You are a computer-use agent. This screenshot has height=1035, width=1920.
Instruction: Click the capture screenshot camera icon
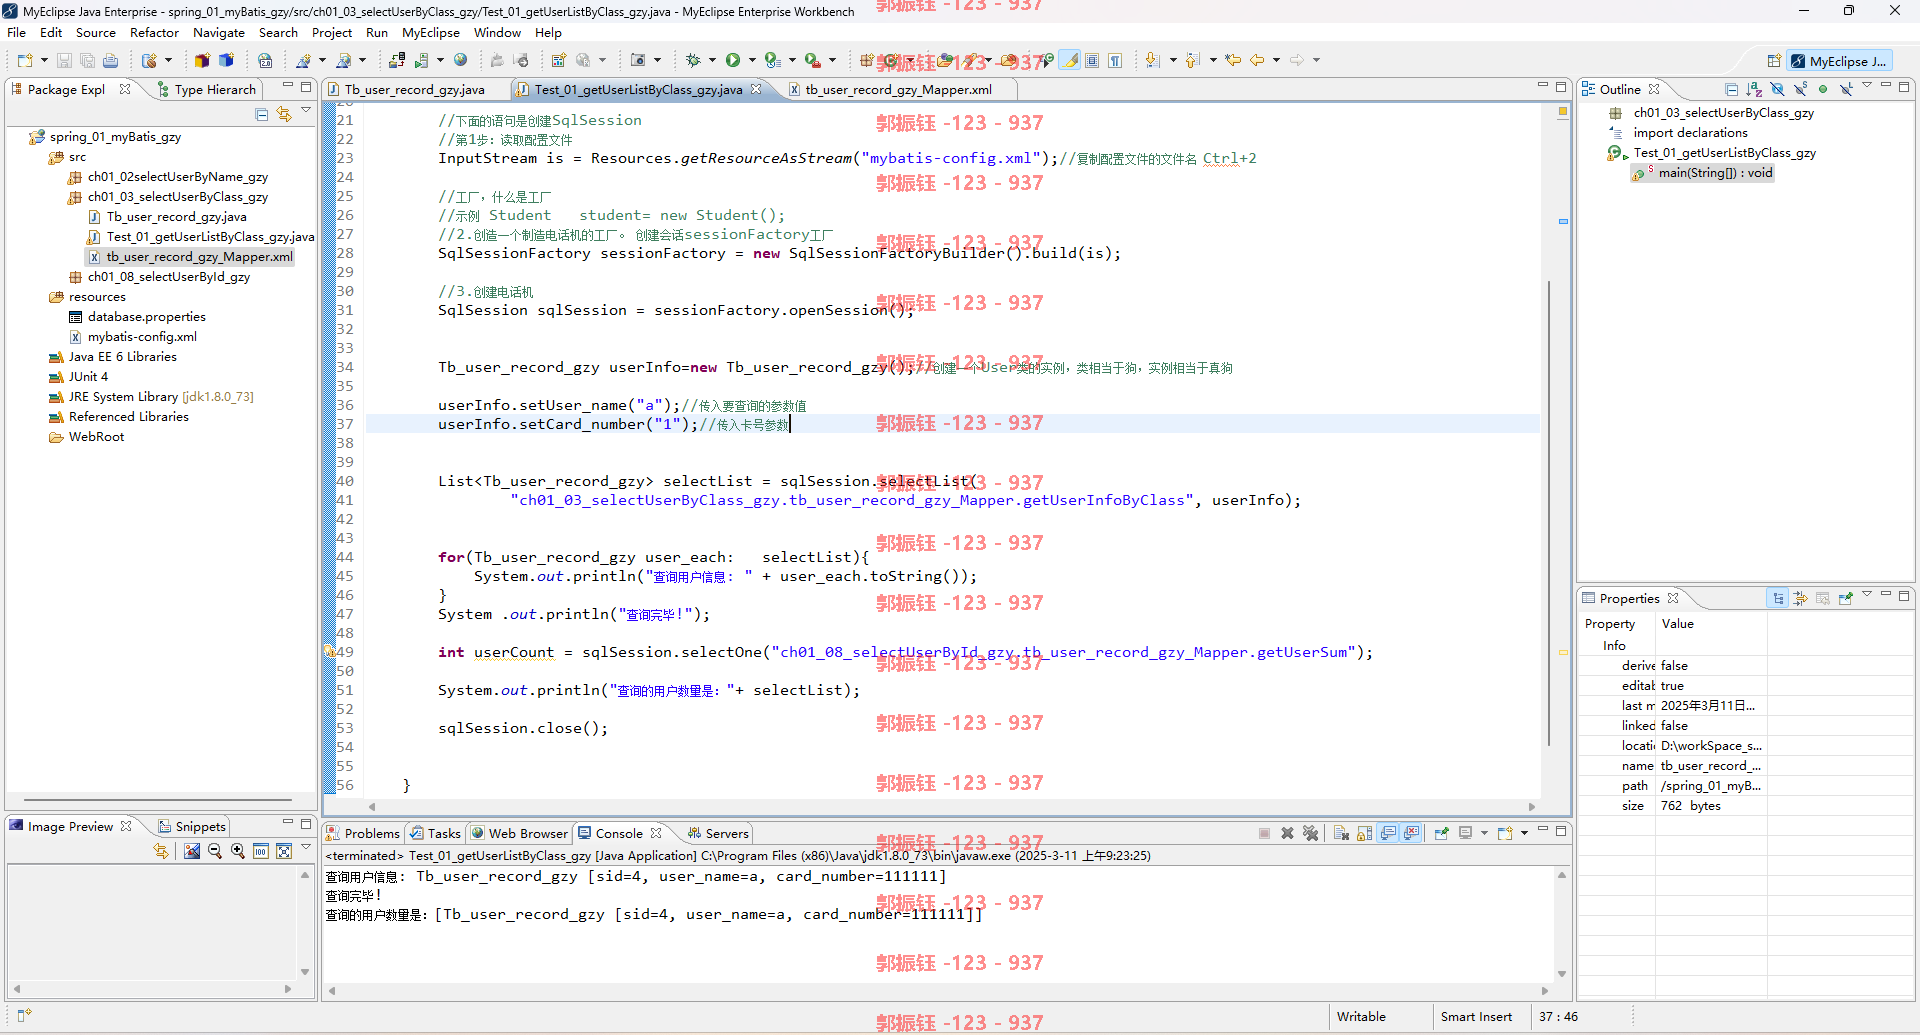(638, 60)
